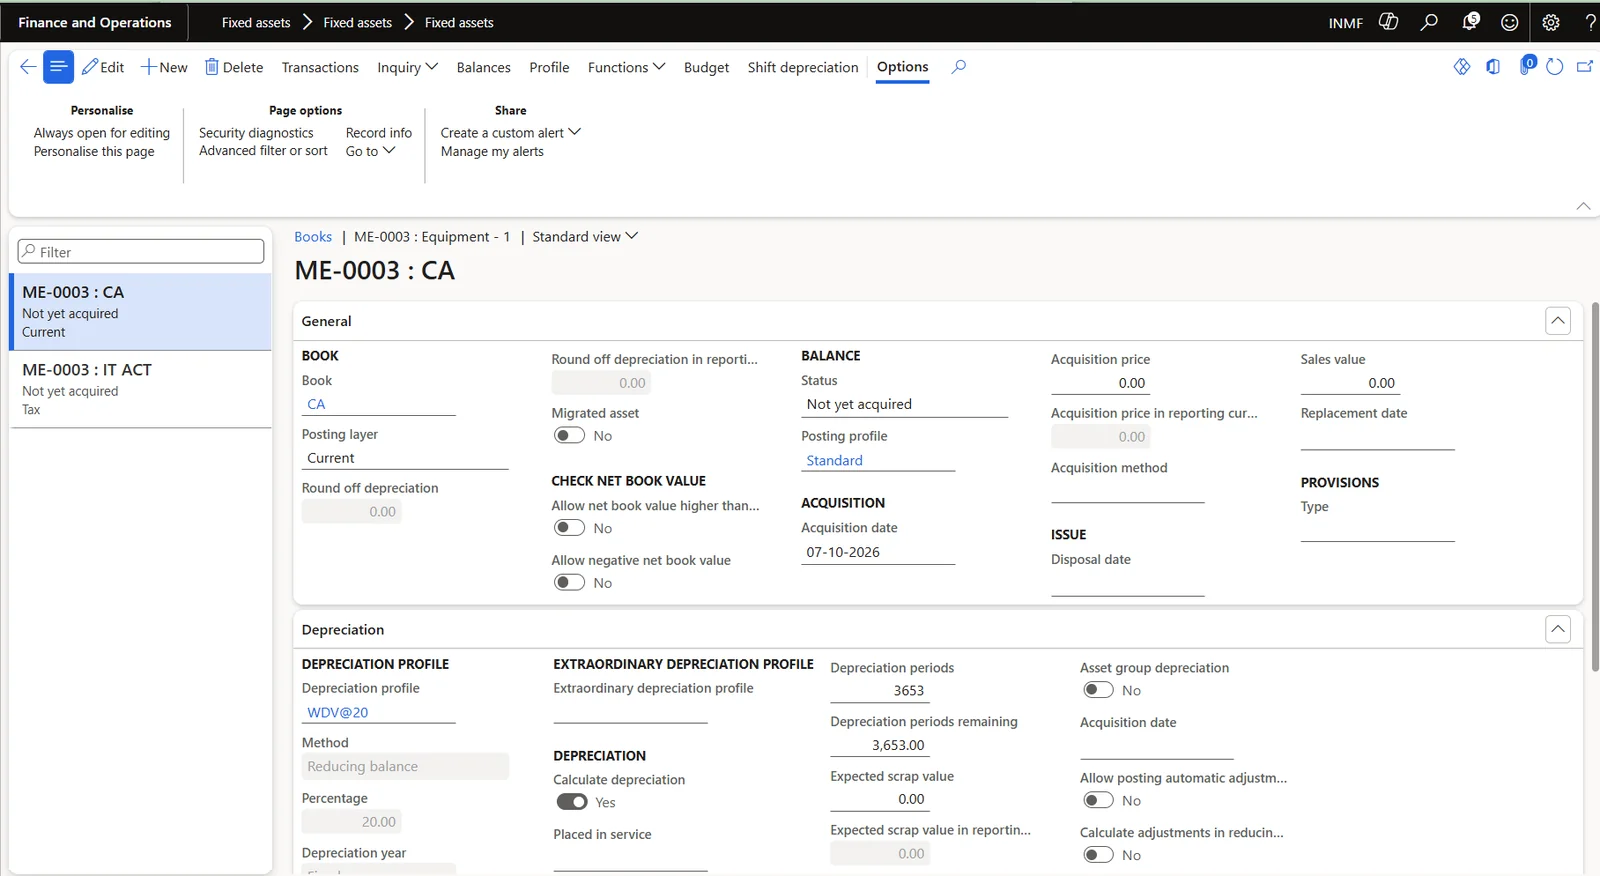The width and height of the screenshot is (1600, 876).
Task: Open in Microsoft Office icon
Action: [1493, 67]
